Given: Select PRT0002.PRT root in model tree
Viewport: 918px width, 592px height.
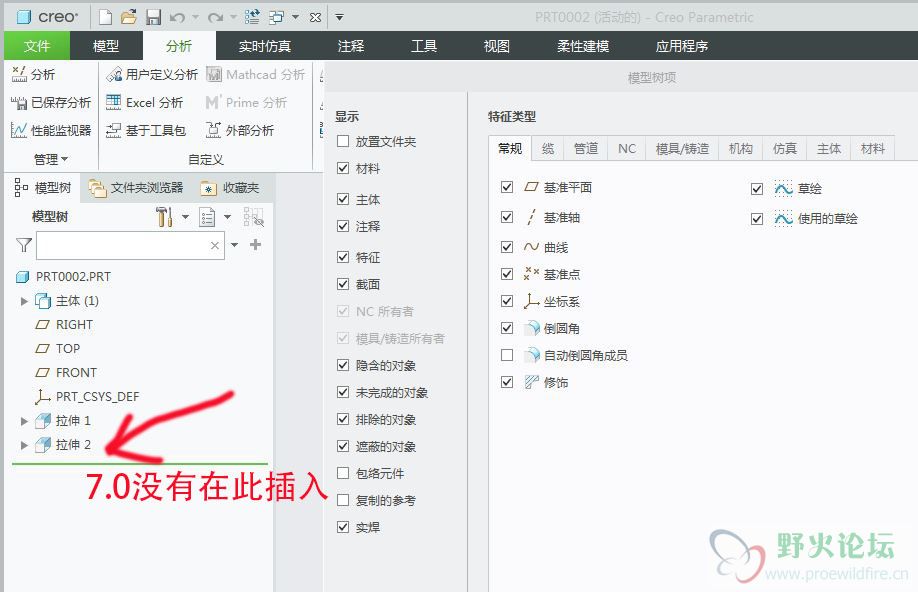Looking at the screenshot, I should point(63,276).
